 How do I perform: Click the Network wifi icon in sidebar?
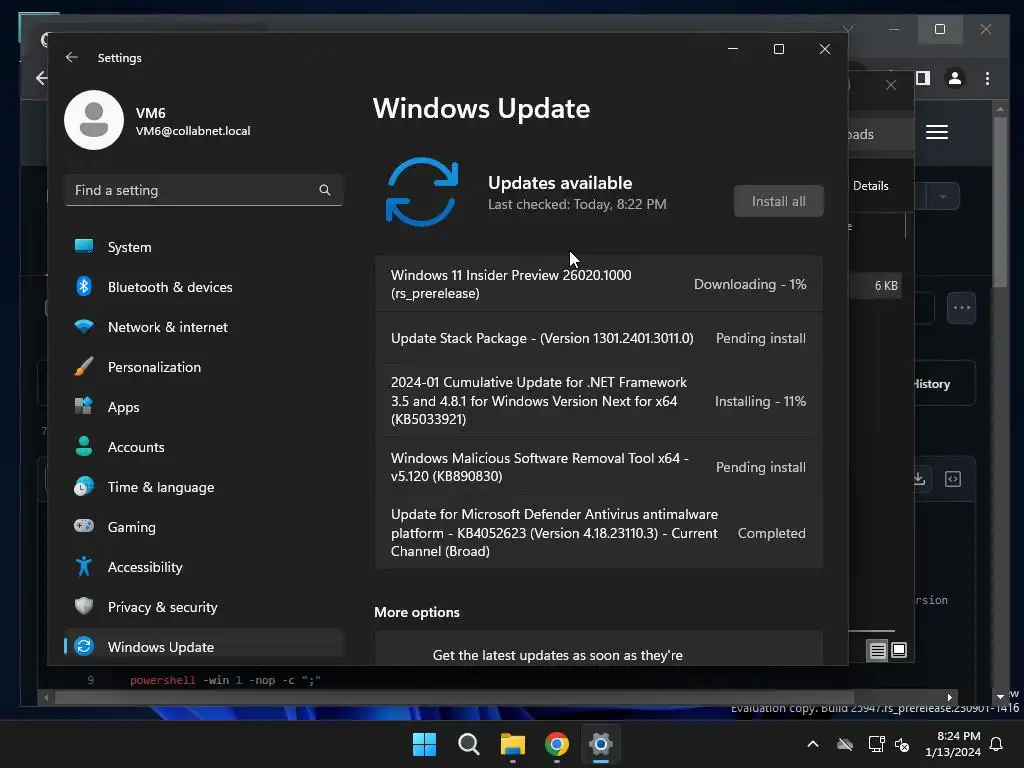[84, 326]
